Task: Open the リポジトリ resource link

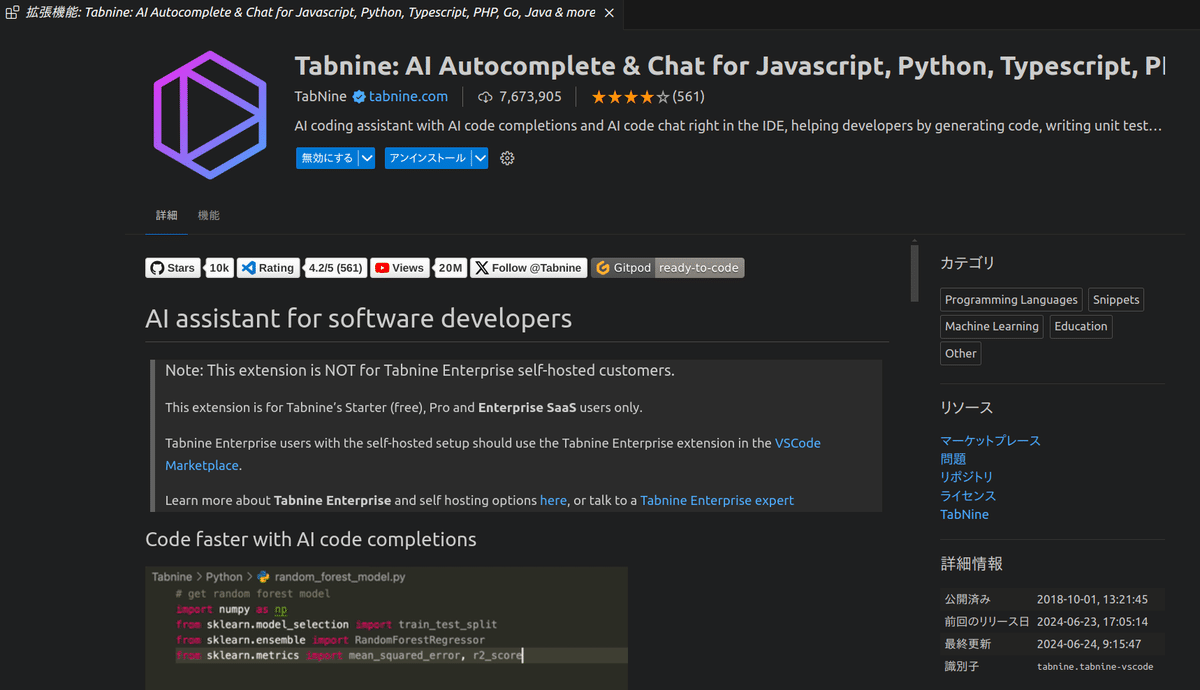Action: tap(966, 477)
